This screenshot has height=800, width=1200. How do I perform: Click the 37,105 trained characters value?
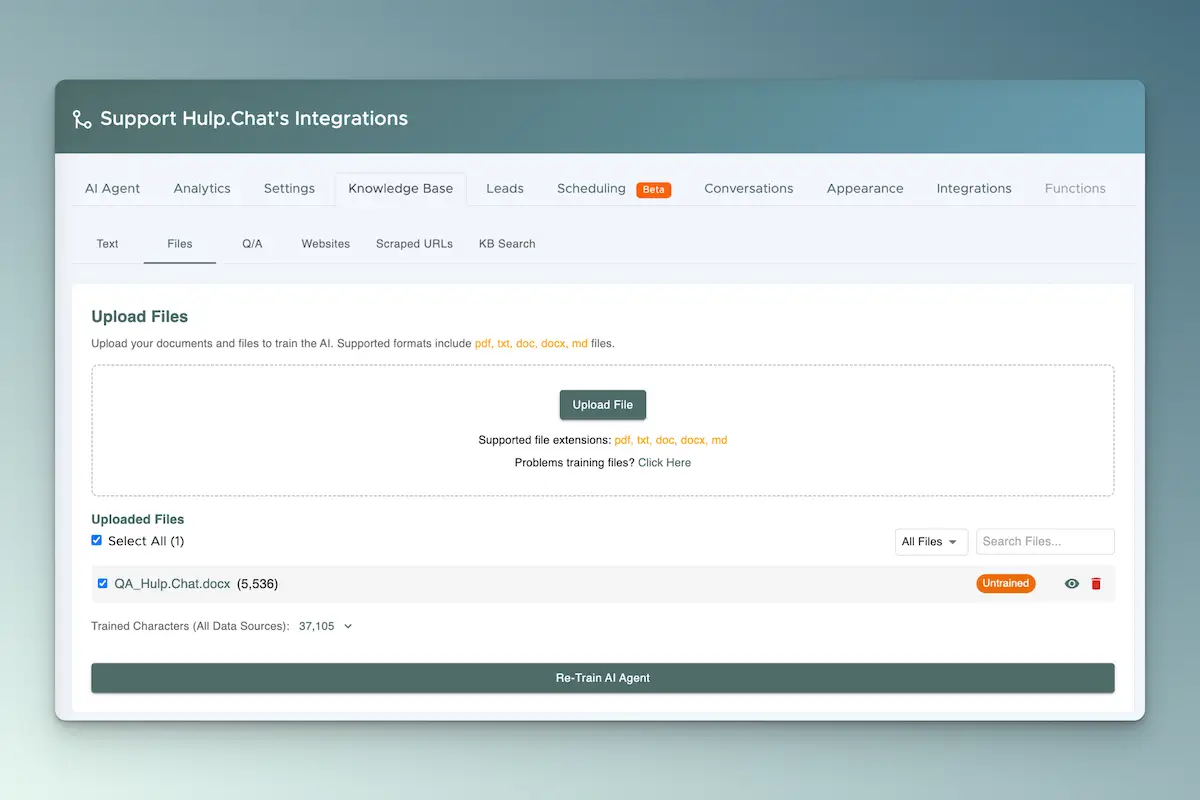click(x=317, y=626)
